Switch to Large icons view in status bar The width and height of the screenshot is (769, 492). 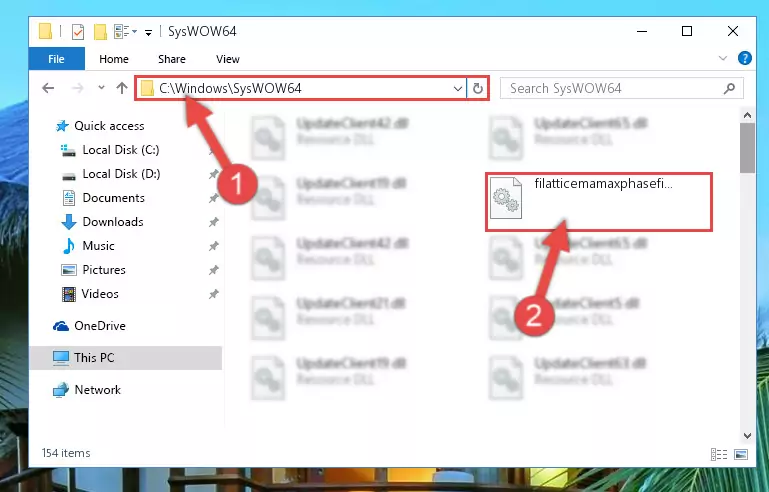pyautogui.click(x=741, y=454)
